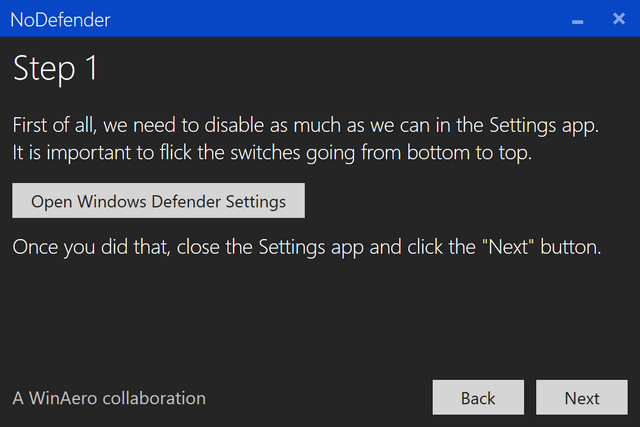Close the NoDefender window
The width and height of the screenshot is (640, 427).
click(619, 18)
